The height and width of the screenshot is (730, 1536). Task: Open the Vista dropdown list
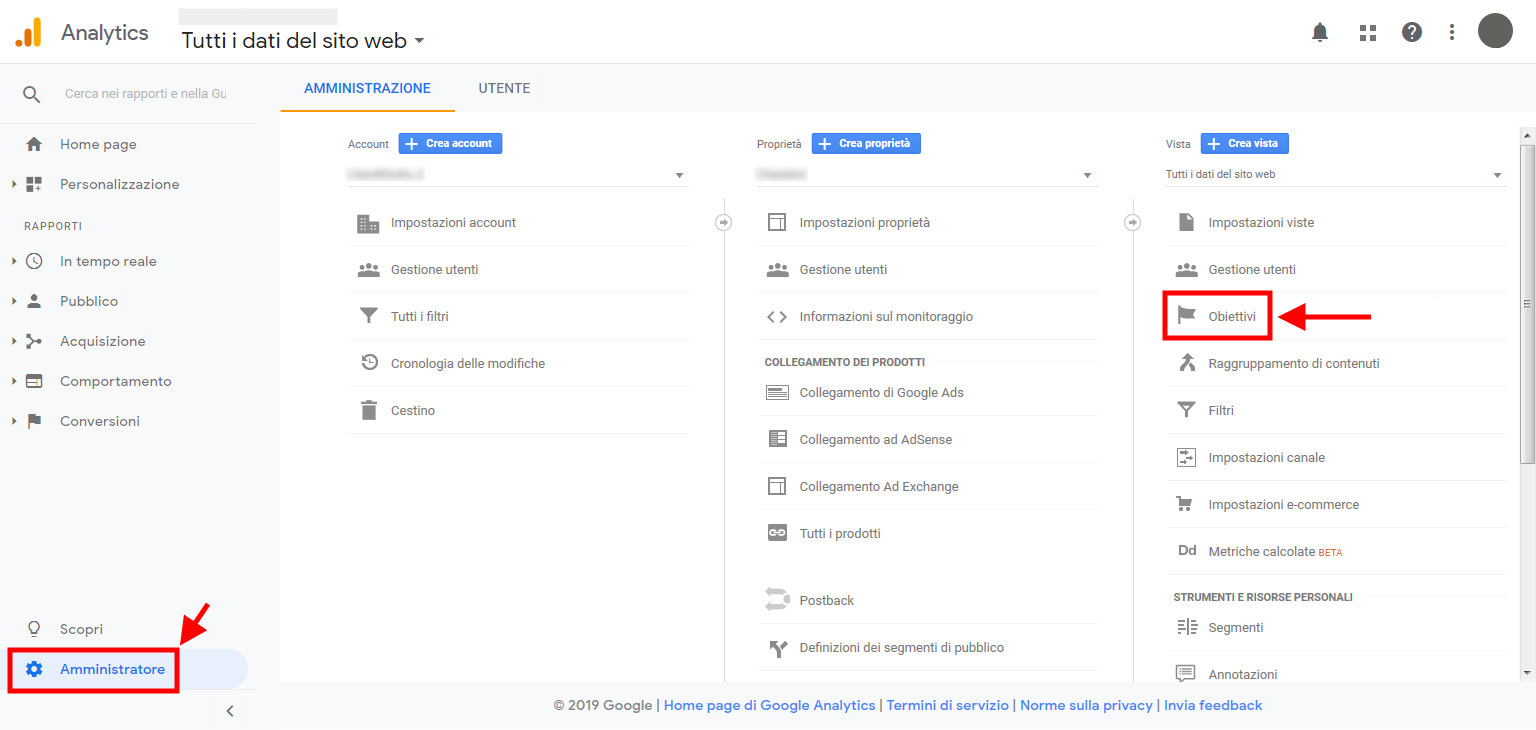click(1334, 175)
